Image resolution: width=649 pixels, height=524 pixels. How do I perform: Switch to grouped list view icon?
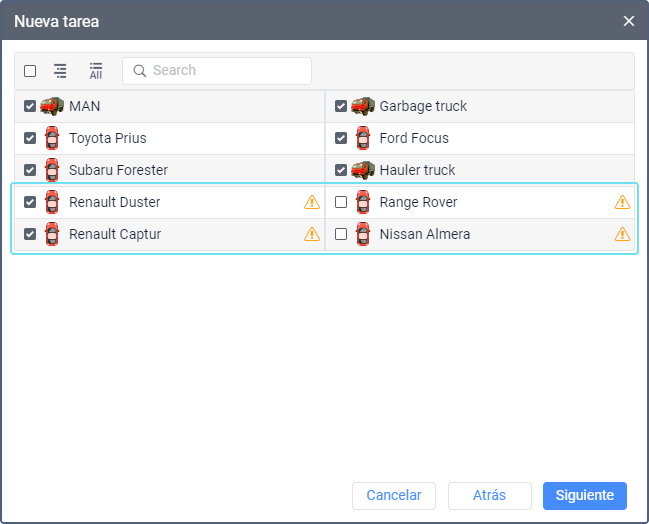pos(61,71)
